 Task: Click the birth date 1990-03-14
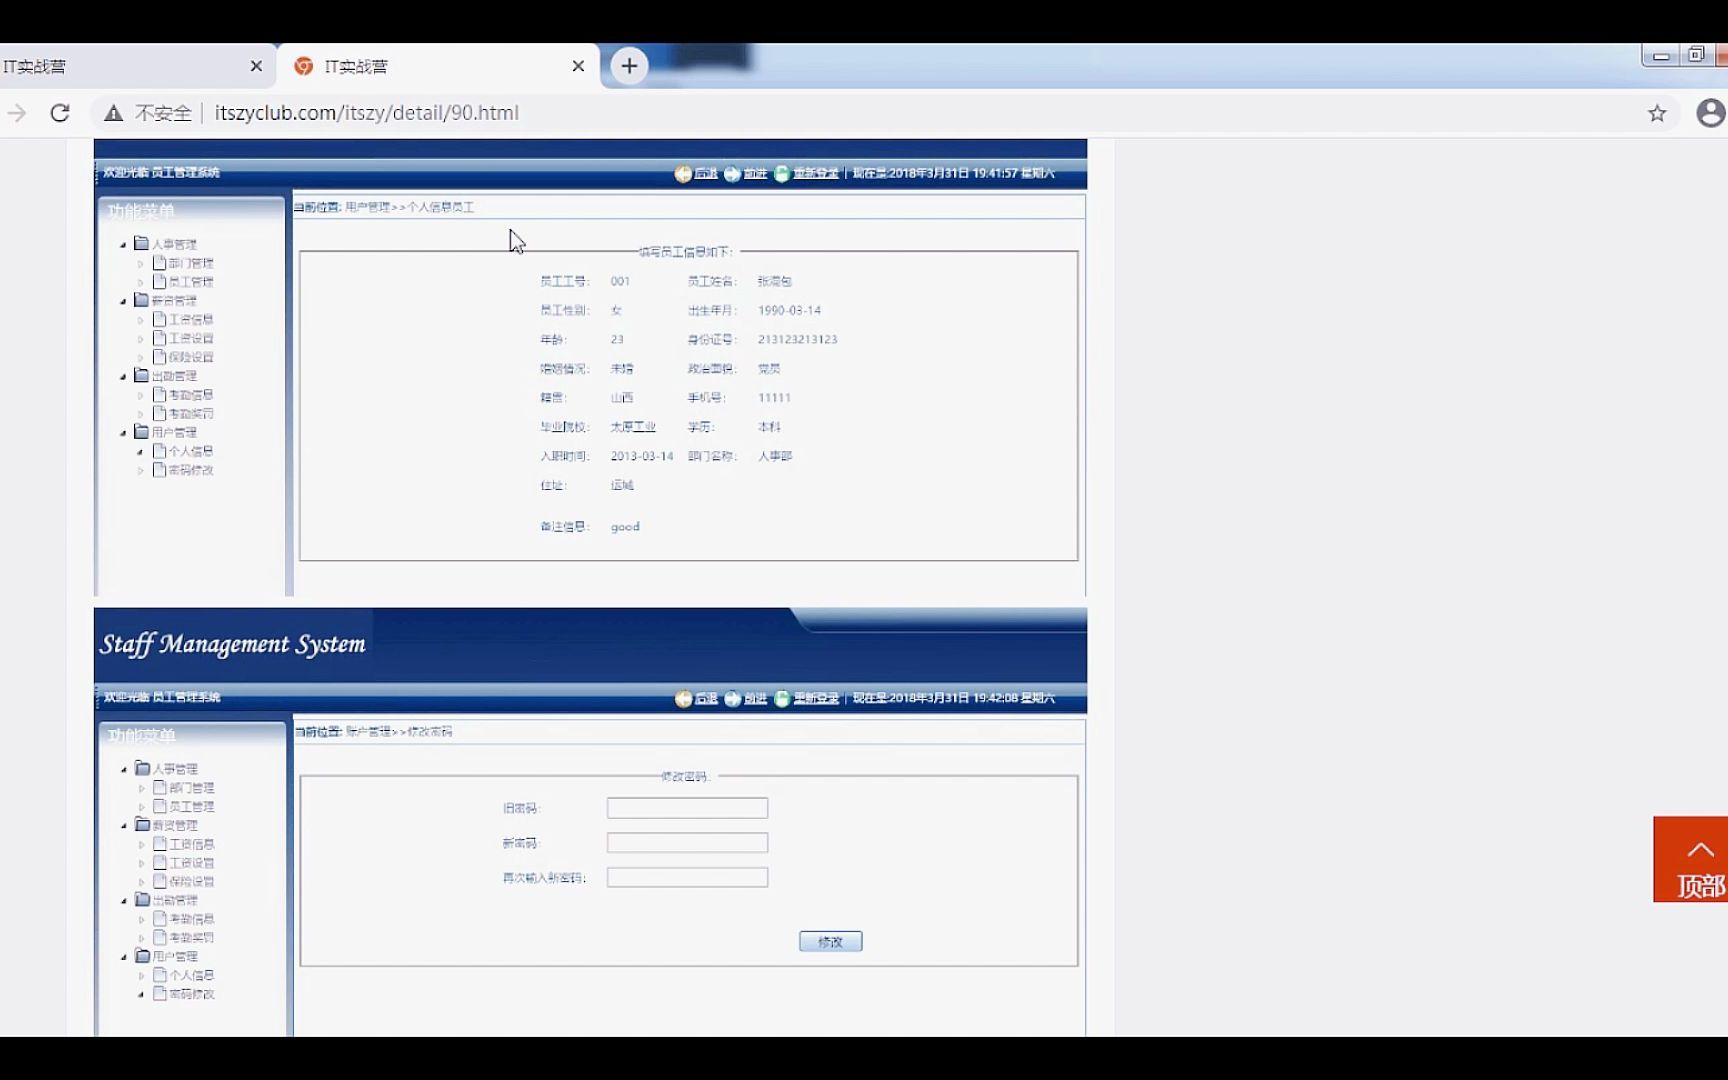(x=789, y=311)
